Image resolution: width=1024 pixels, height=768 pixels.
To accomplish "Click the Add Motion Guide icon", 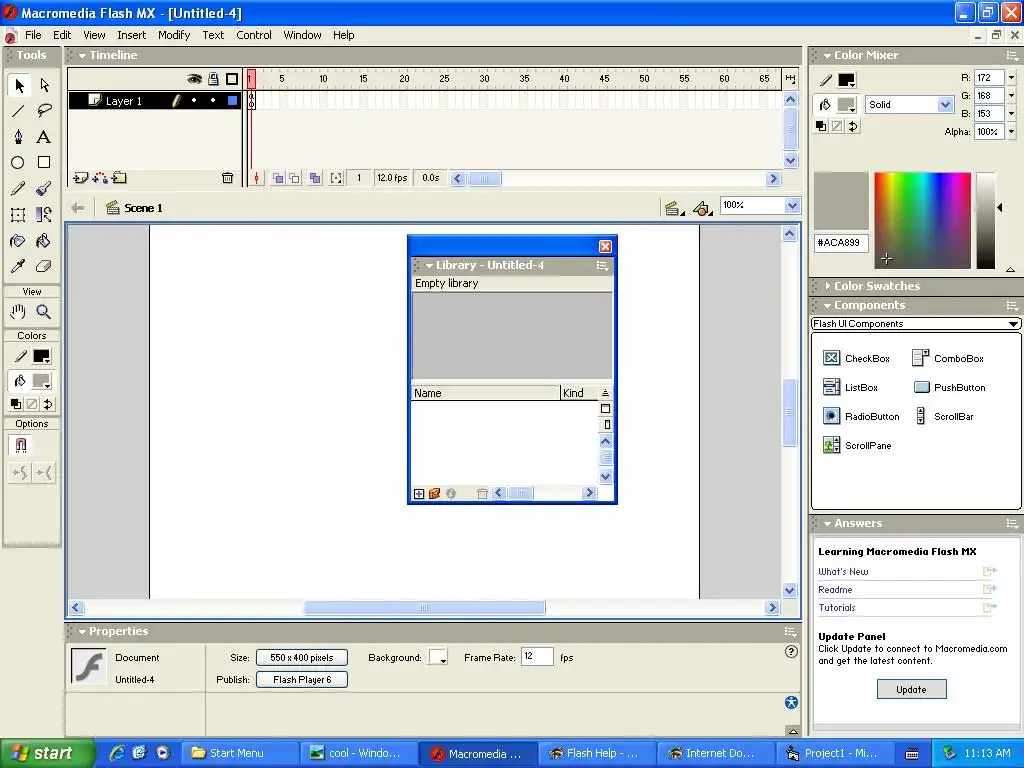I will (100, 178).
